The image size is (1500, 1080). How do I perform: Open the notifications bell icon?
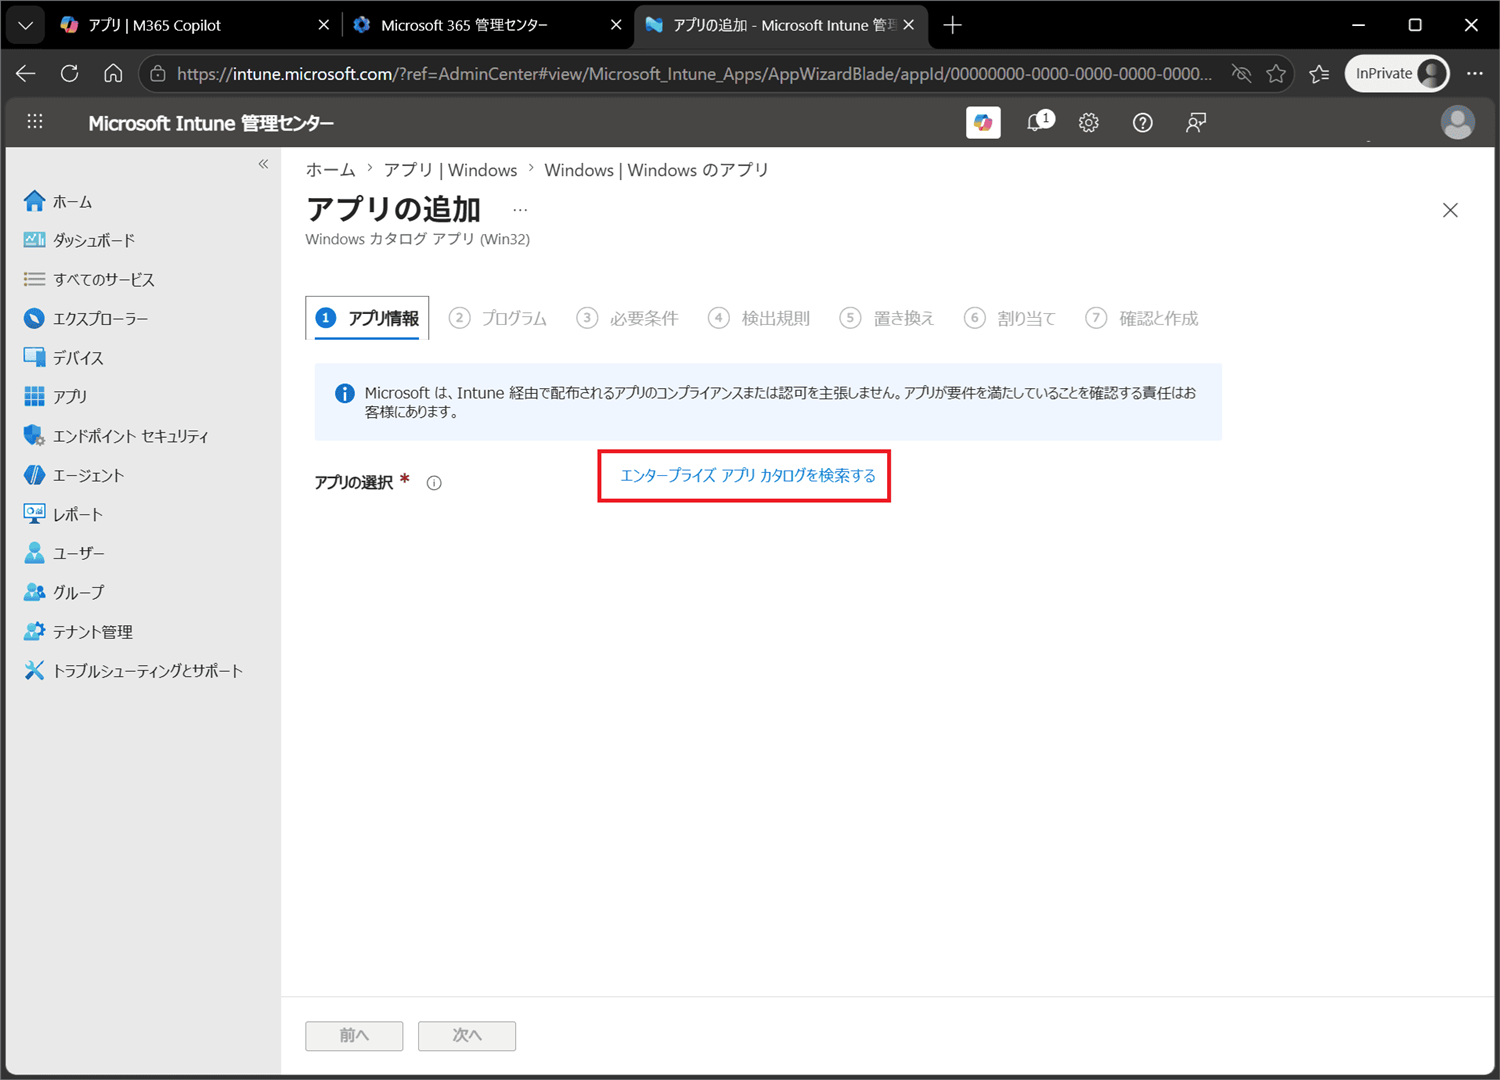click(x=1039, y=122)
